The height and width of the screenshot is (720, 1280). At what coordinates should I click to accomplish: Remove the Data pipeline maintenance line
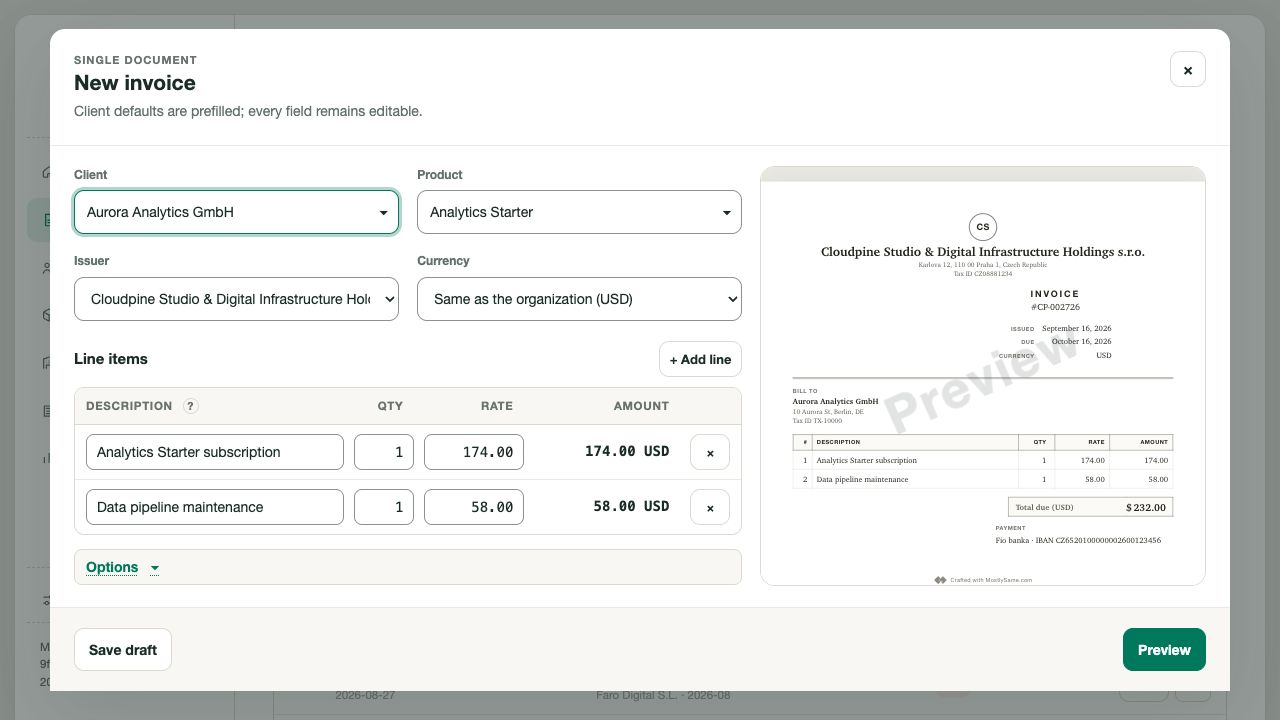(x=710, y=507)
